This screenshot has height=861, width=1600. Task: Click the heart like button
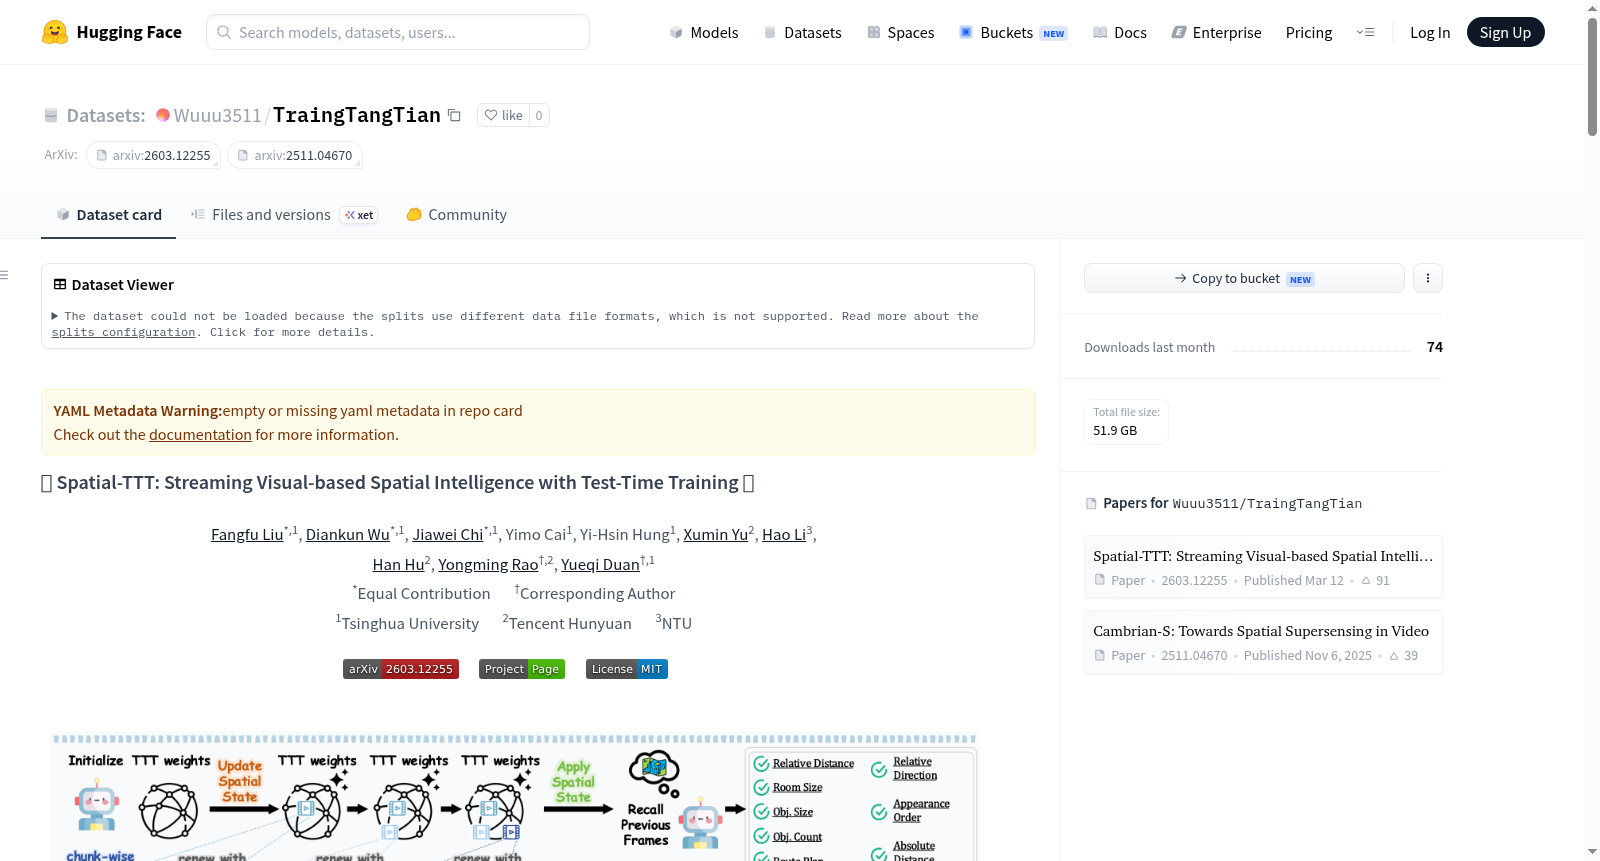503,115
